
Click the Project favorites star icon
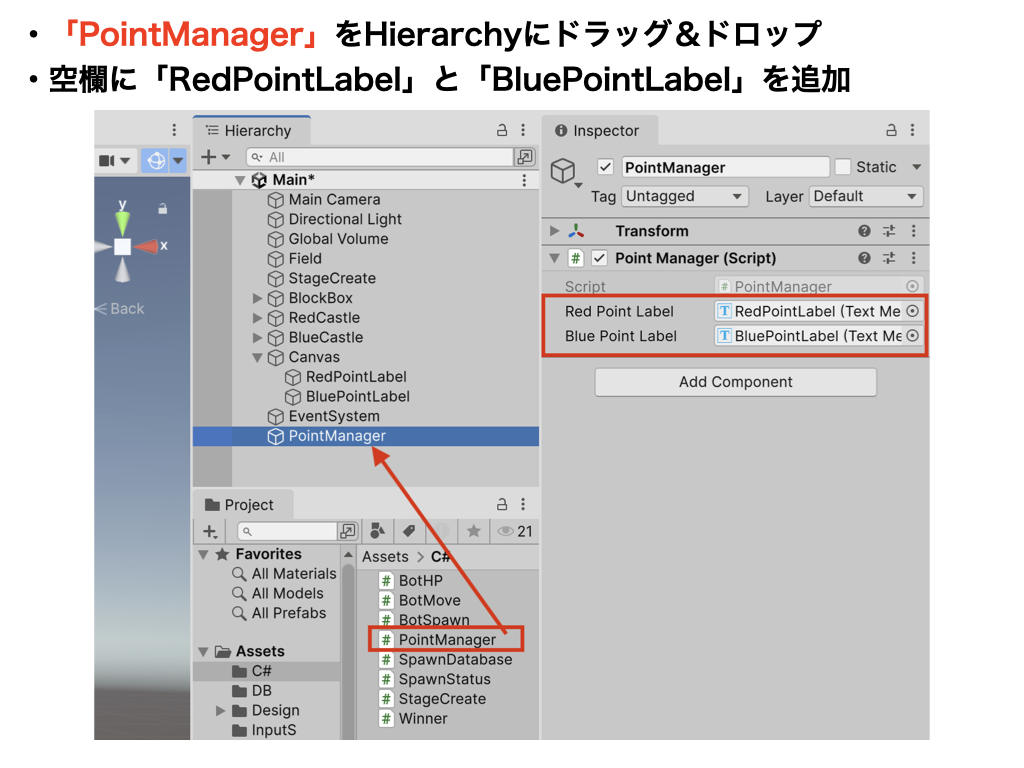pos(473,531)
